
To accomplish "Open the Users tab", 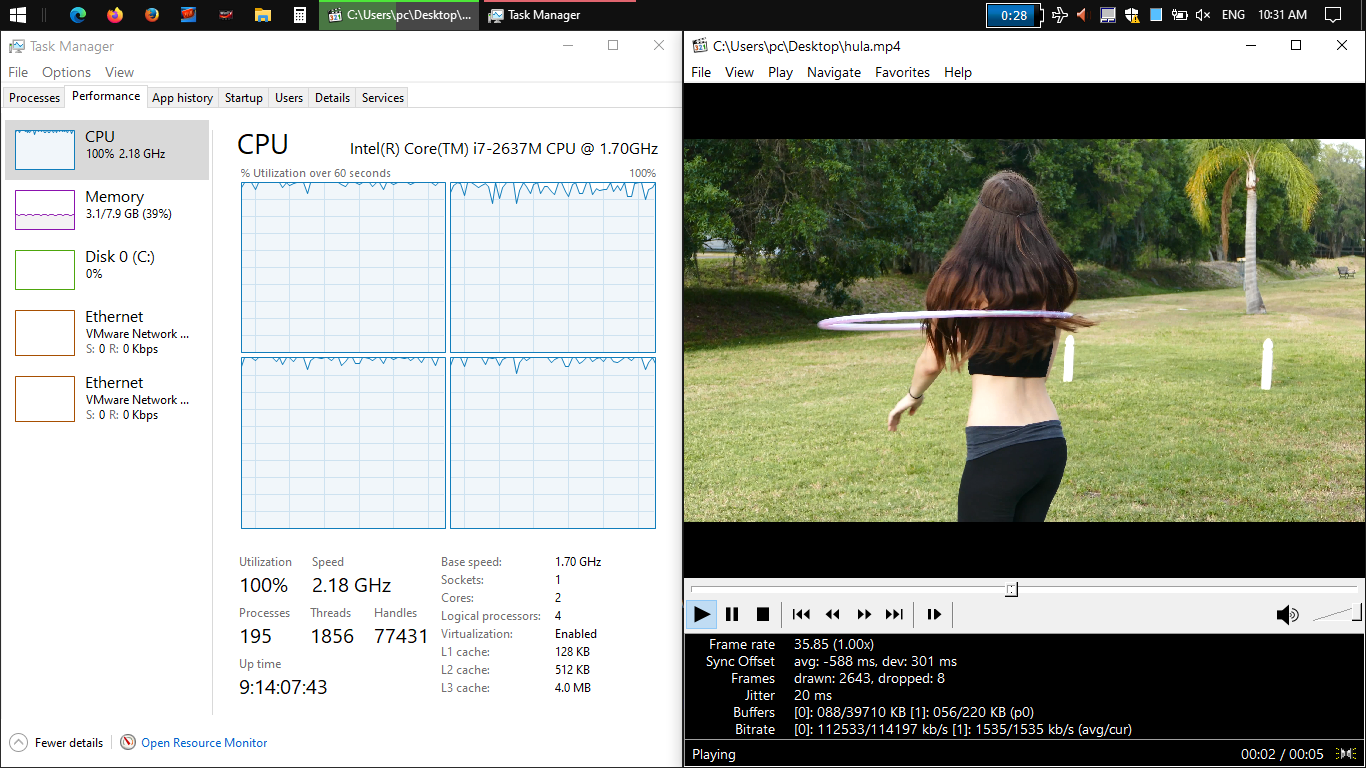I will point(289,98).
